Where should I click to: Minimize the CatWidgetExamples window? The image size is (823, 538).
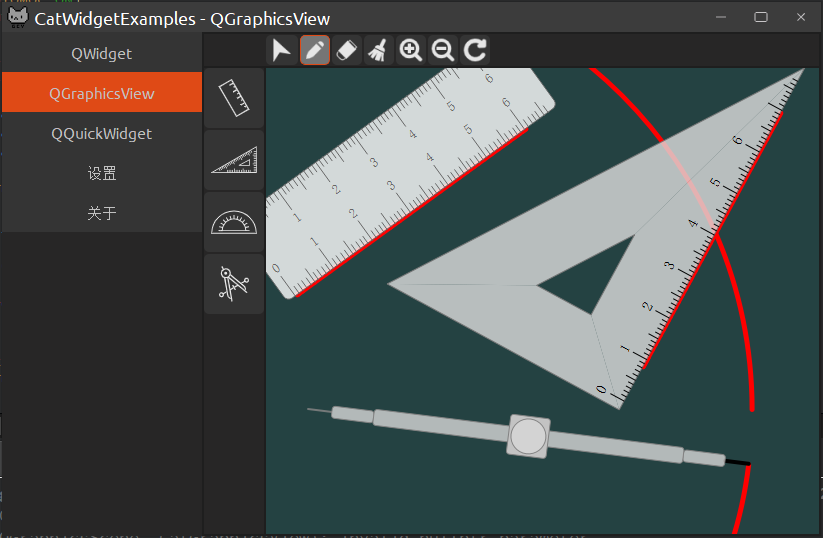point(721,17)
